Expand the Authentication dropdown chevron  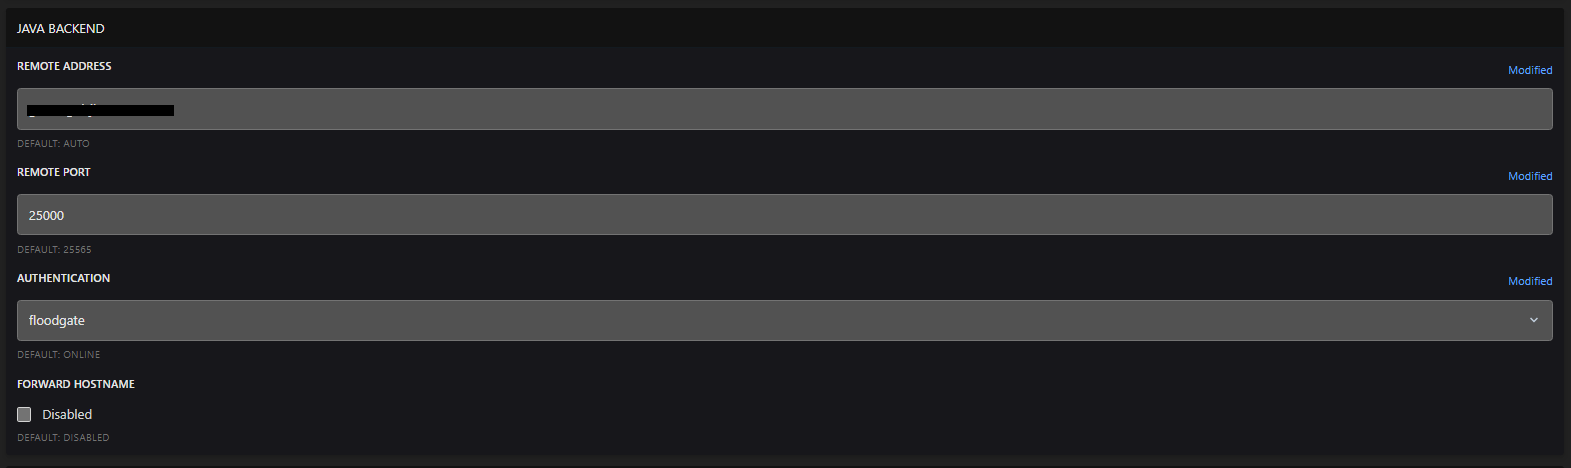[1533, 320]
